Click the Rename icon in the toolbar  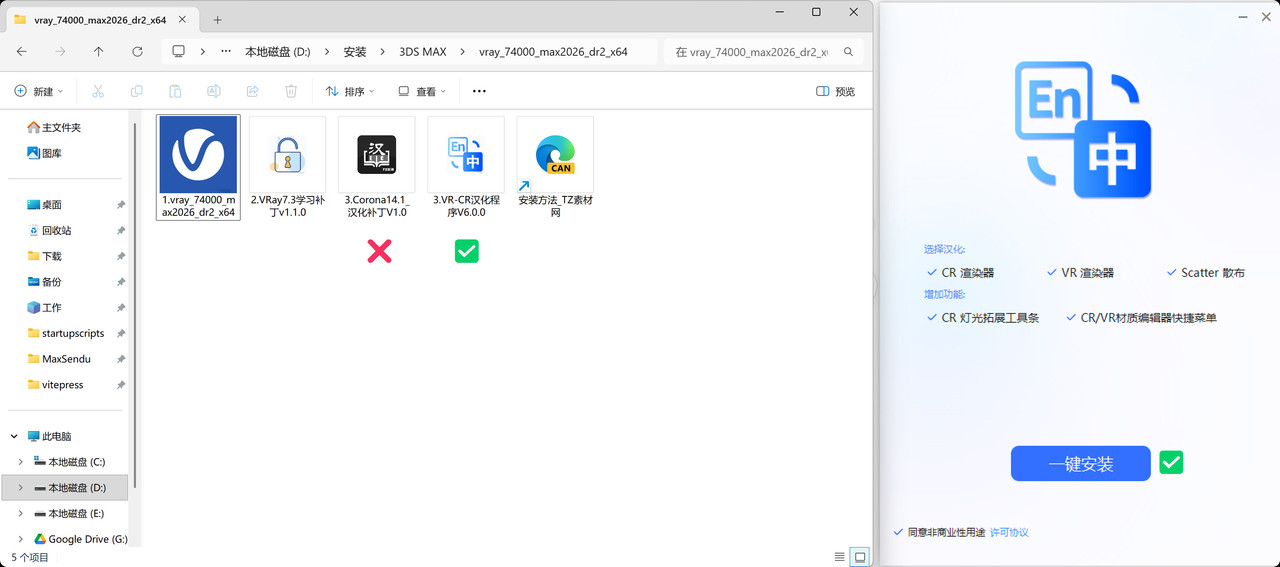(x=213, y=91)
